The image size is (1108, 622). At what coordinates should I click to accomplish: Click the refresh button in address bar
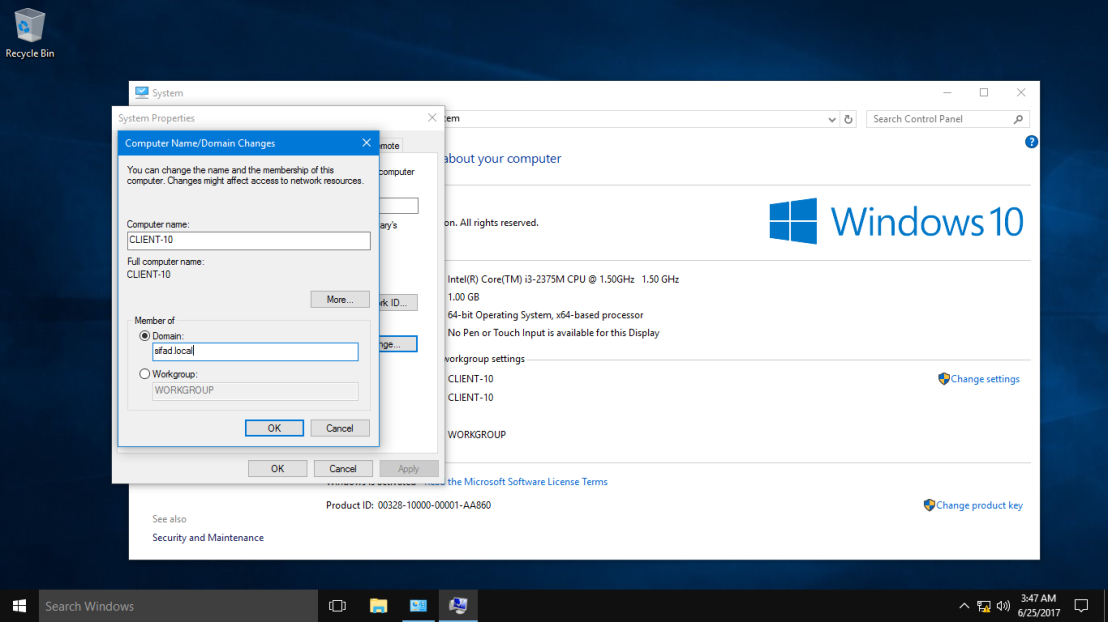pyautogui.click(x=848, y=119)
